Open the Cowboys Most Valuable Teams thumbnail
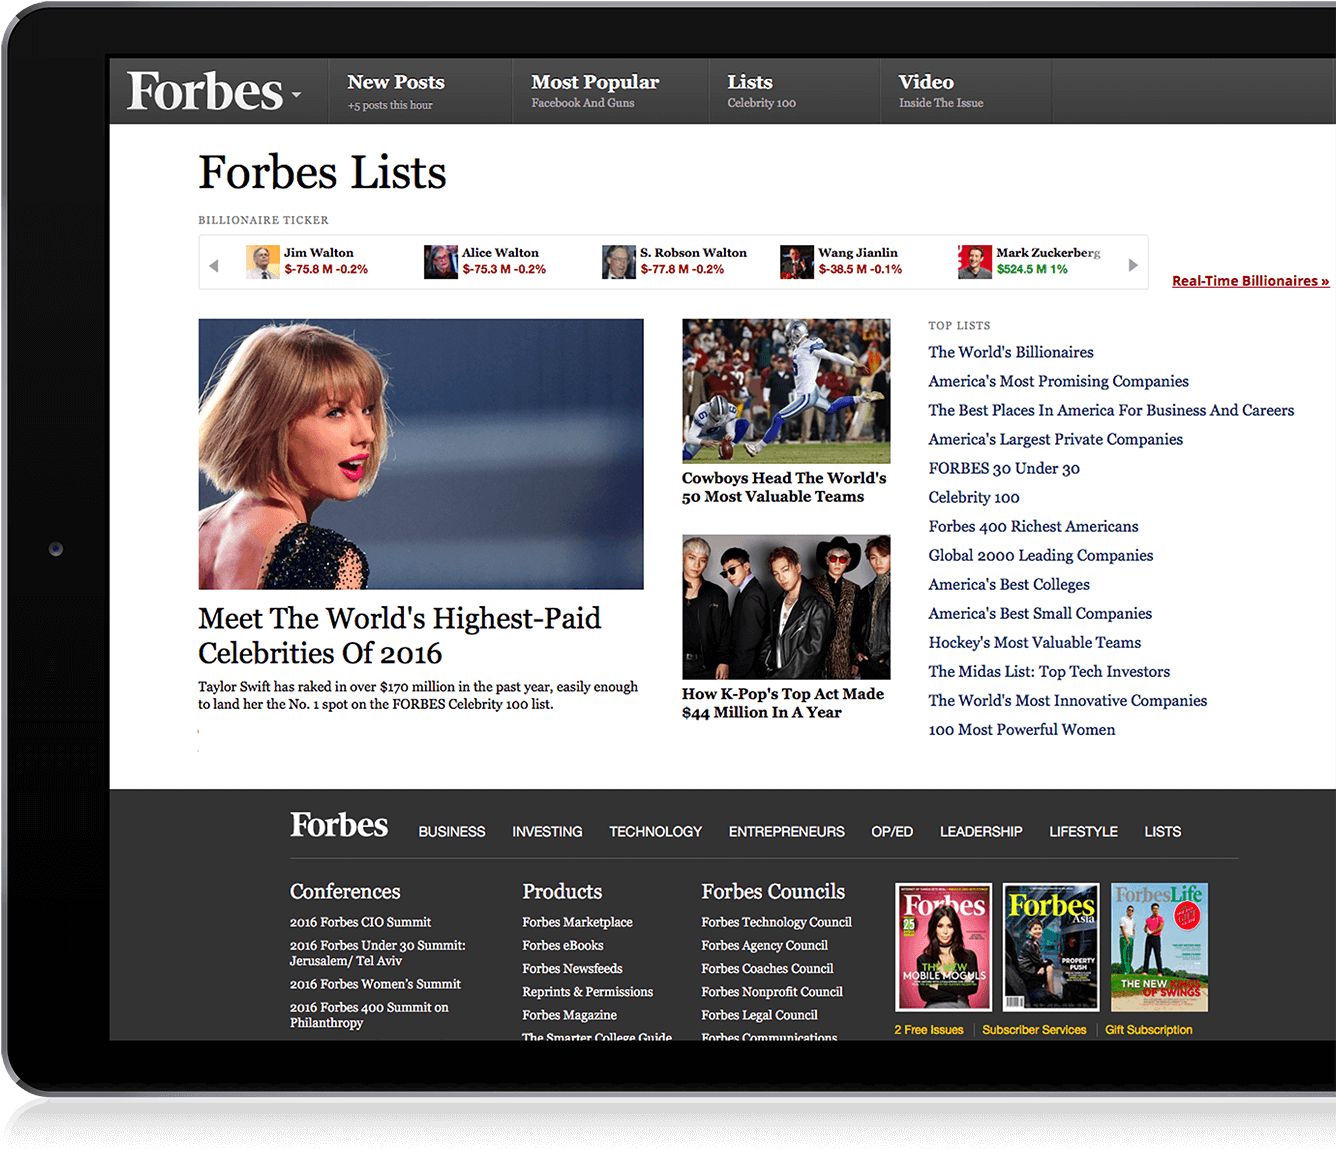This screenshot has height=1149, width=1336. coord(786,391)
